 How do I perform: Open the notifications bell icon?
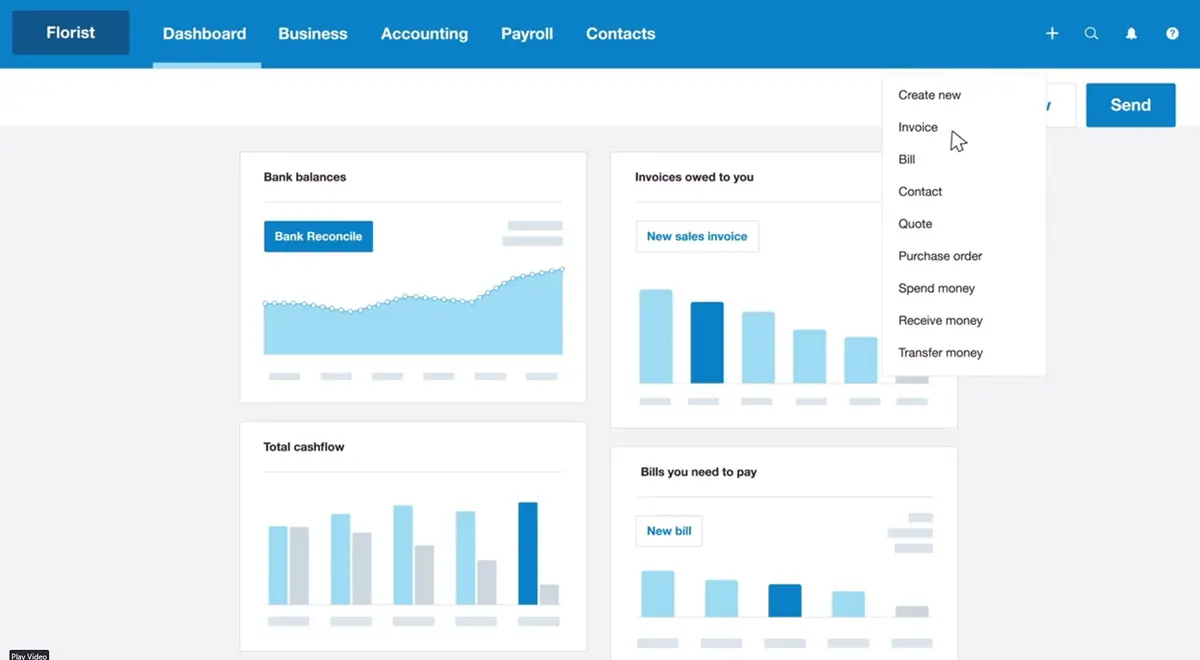(x=1131, y=33)
